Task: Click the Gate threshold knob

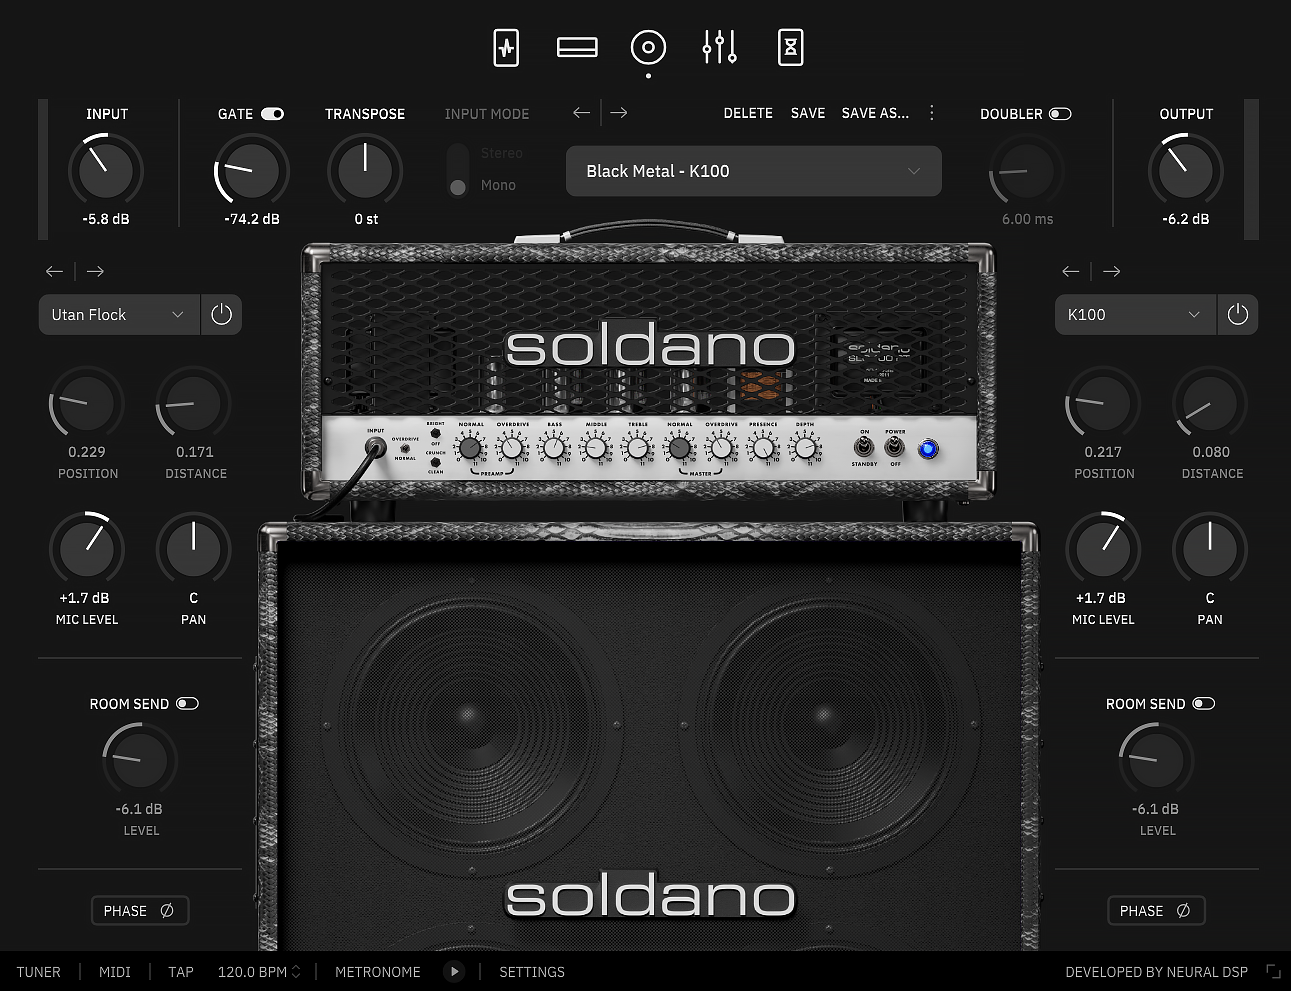Action: coord(251,170)
